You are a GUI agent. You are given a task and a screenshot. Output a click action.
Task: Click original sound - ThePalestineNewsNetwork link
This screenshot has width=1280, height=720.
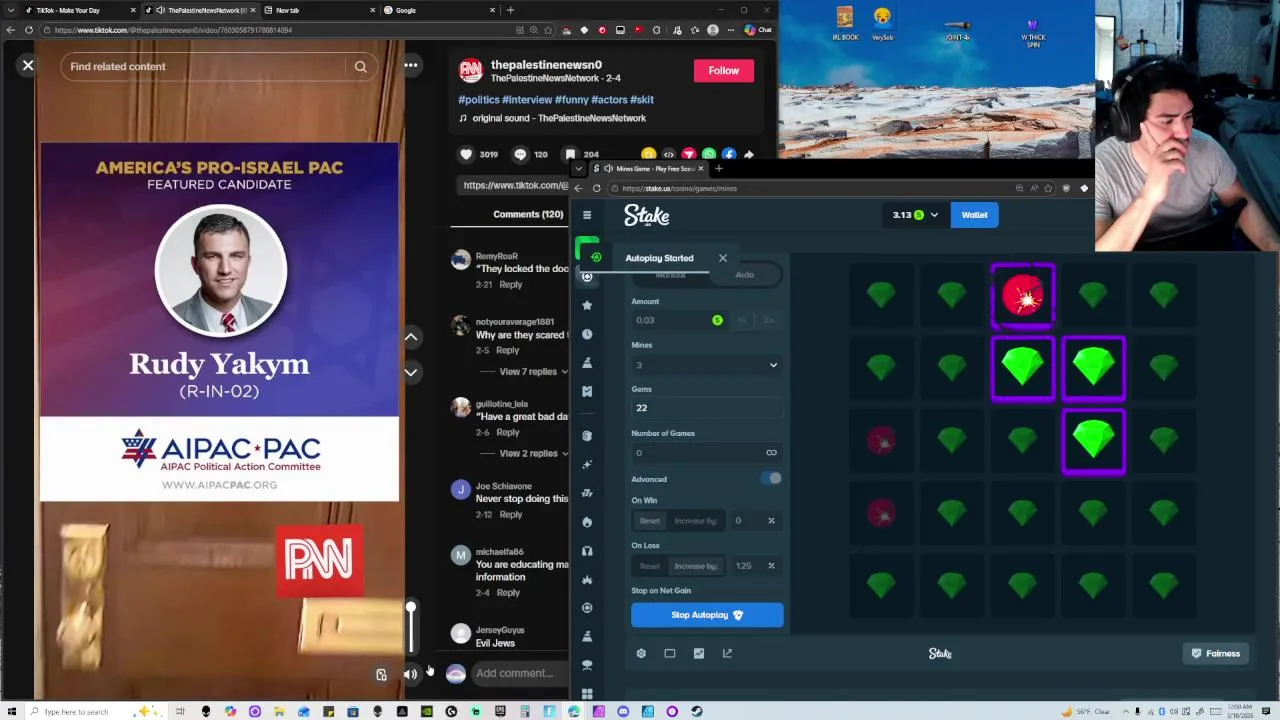tap(559, 118)
